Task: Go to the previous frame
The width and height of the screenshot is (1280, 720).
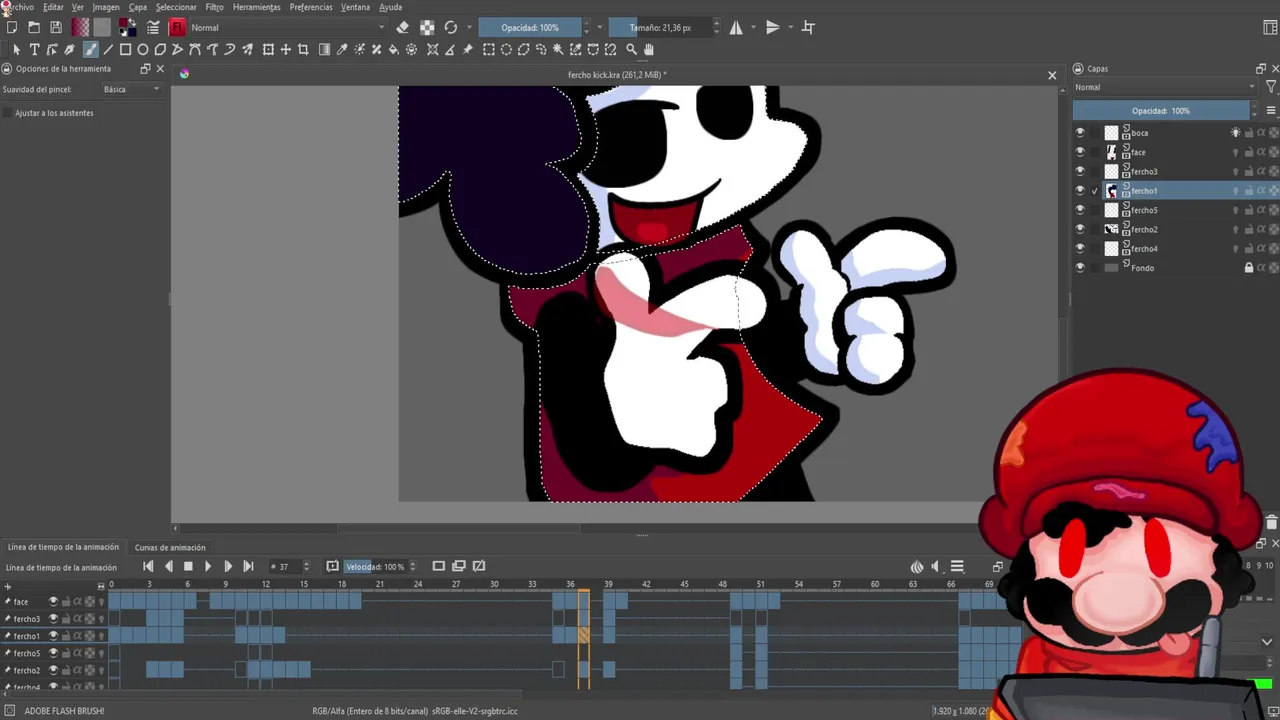Action: pos(168,567)
